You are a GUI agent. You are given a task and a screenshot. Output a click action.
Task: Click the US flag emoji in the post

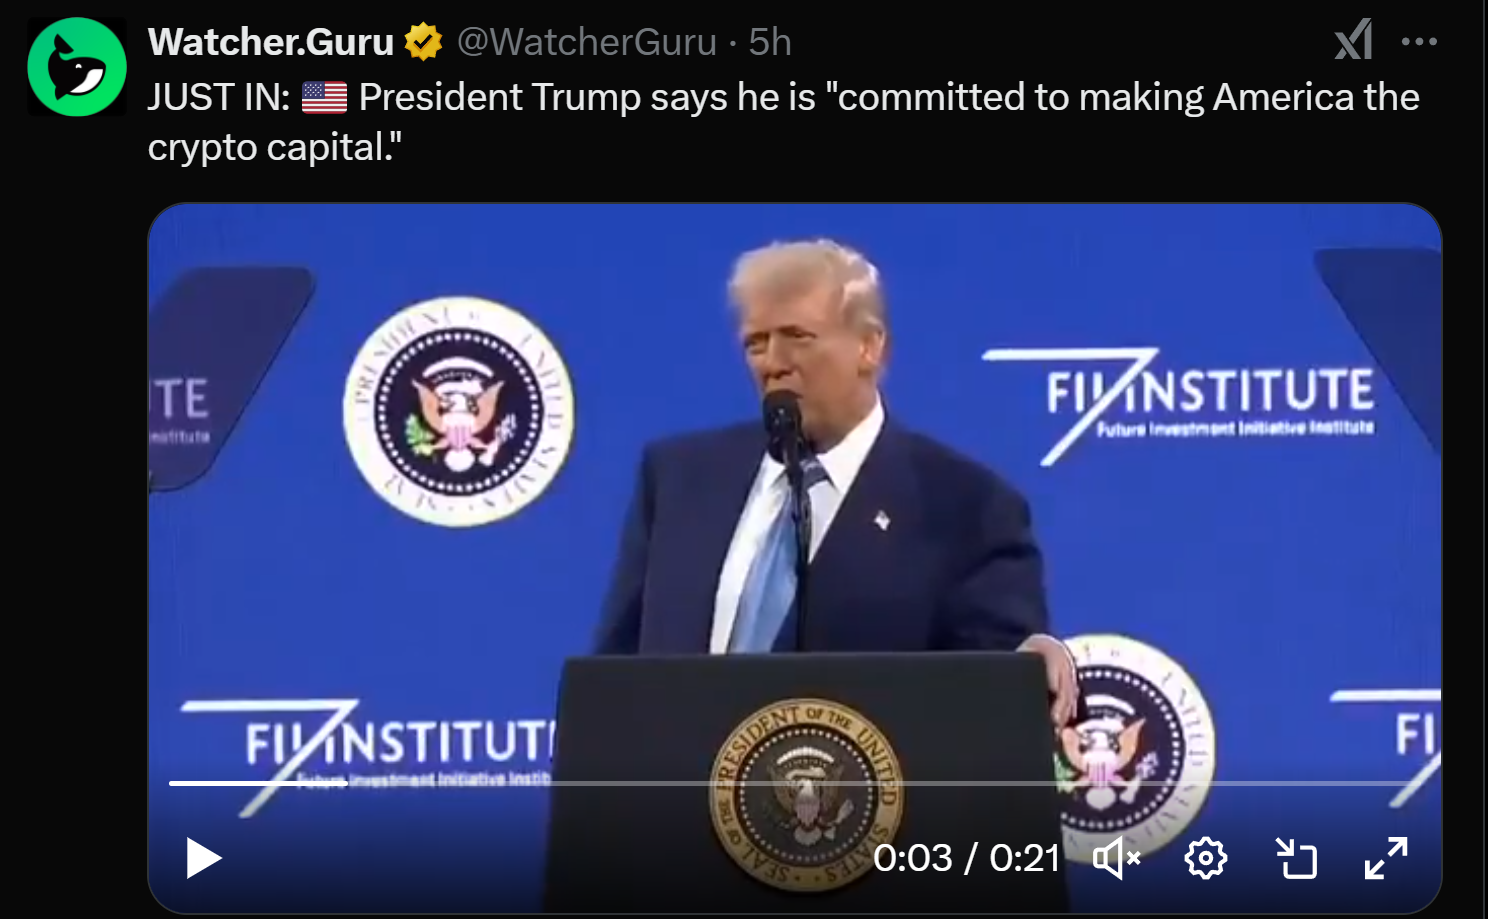click(324, 98)
